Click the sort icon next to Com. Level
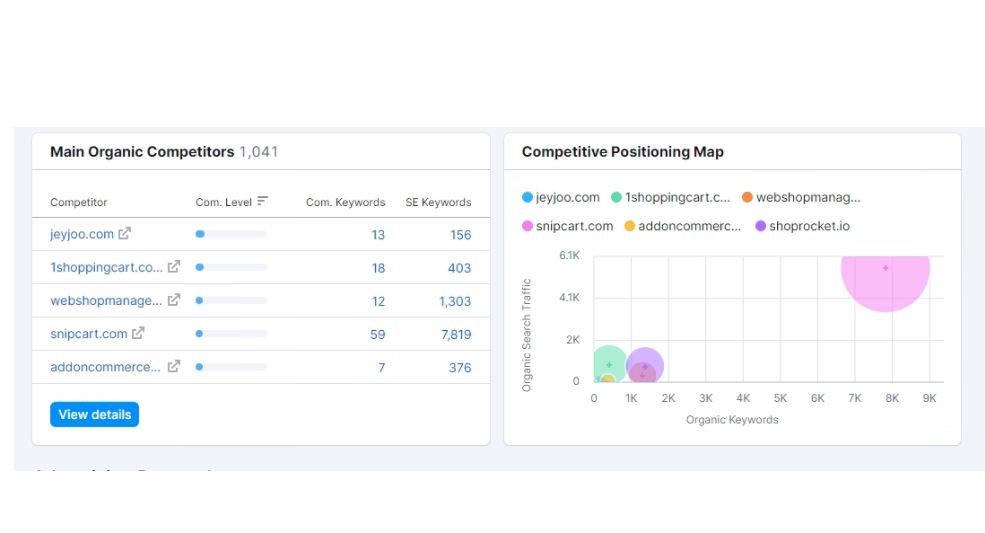The width and height of the screenshot is (985, 533). (x=263, y=201)
